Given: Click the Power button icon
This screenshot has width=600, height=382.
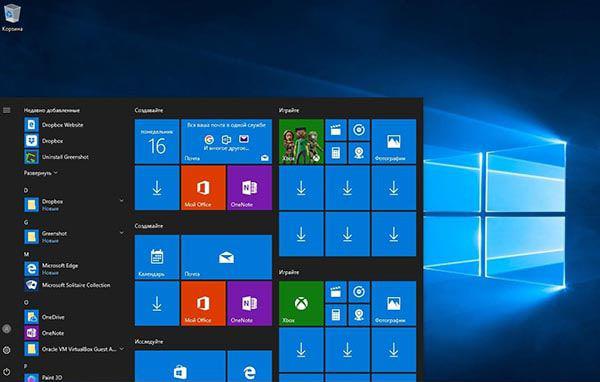Looking at the screenshot, I should (x=7, y=372).
